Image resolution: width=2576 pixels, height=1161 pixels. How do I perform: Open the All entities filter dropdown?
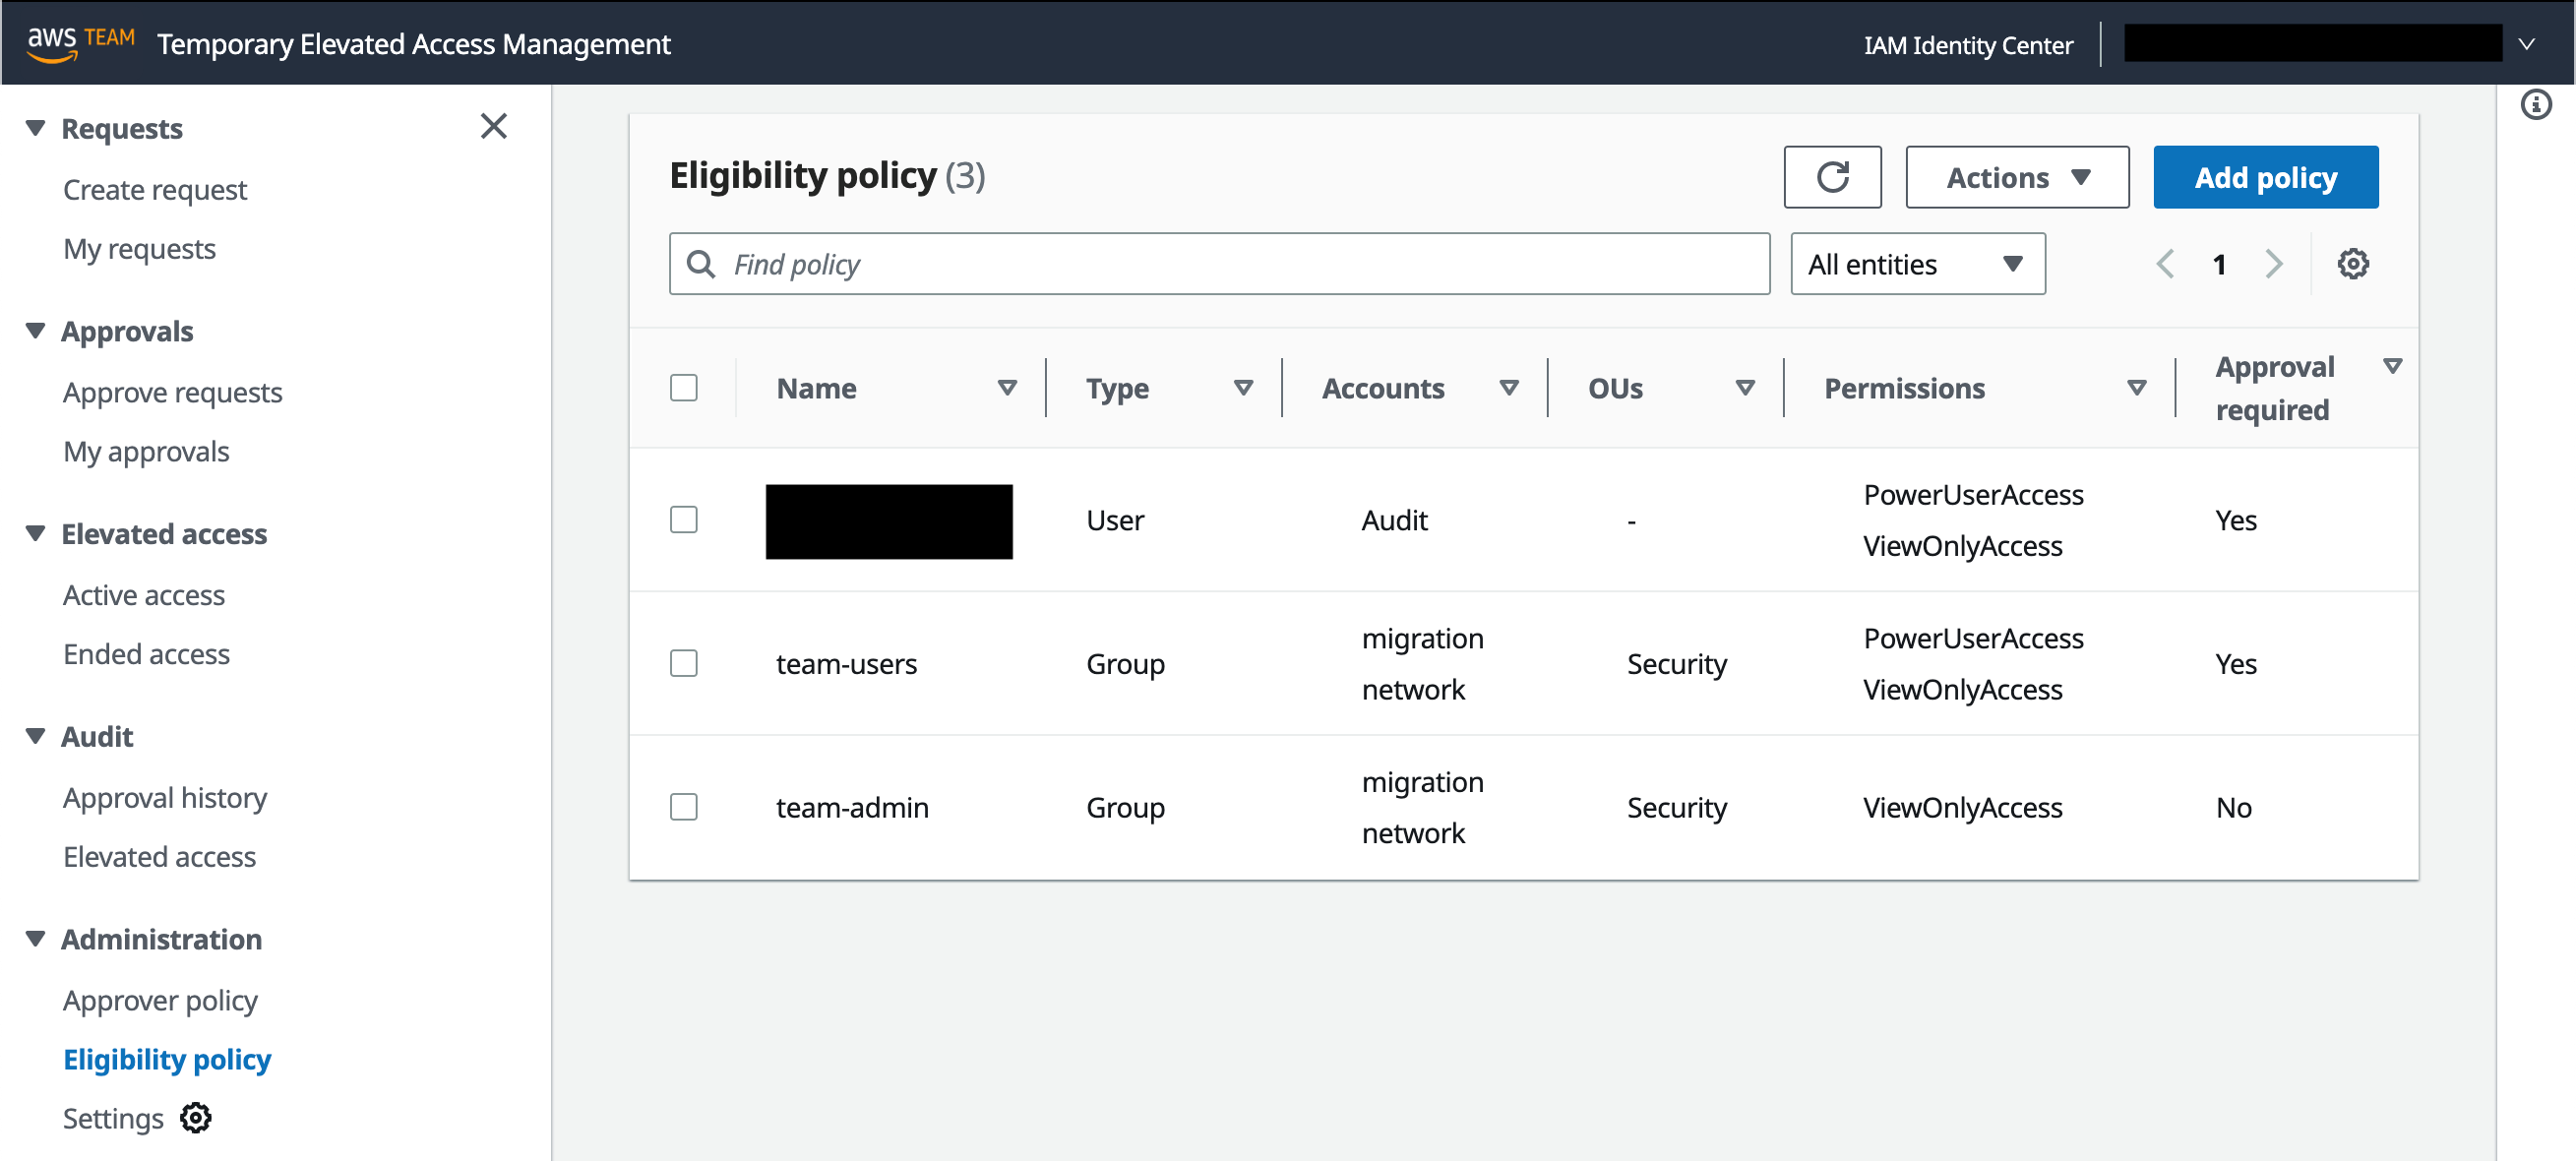coord(1917,263)
